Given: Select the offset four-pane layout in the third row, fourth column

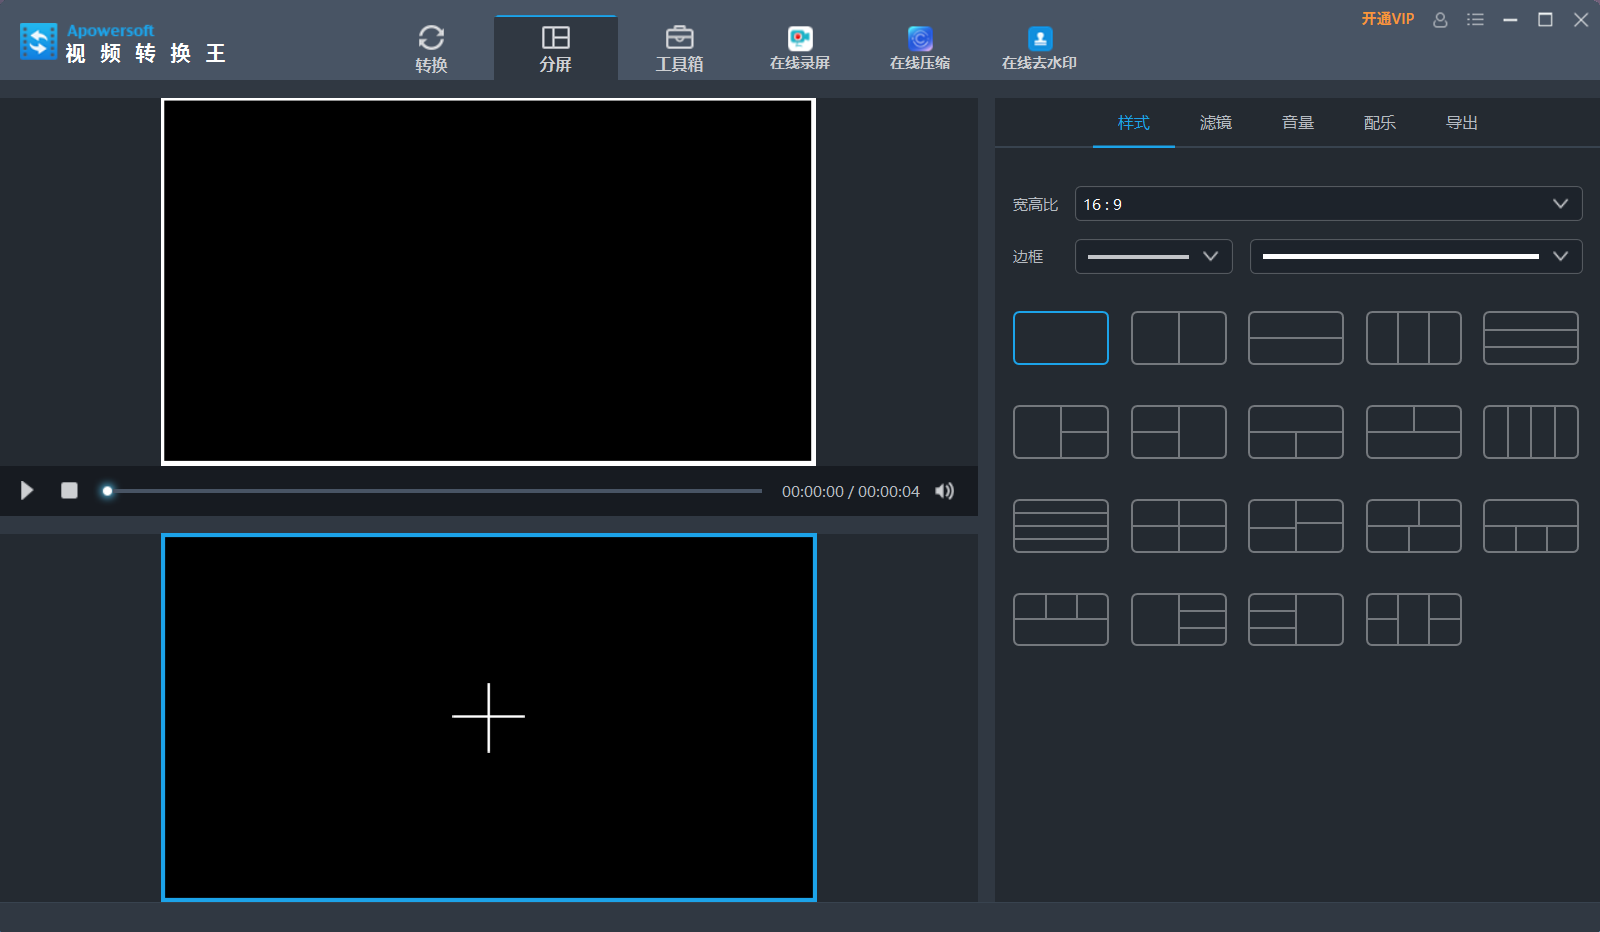Looking at the screenshot, I should pos(1414,526).
